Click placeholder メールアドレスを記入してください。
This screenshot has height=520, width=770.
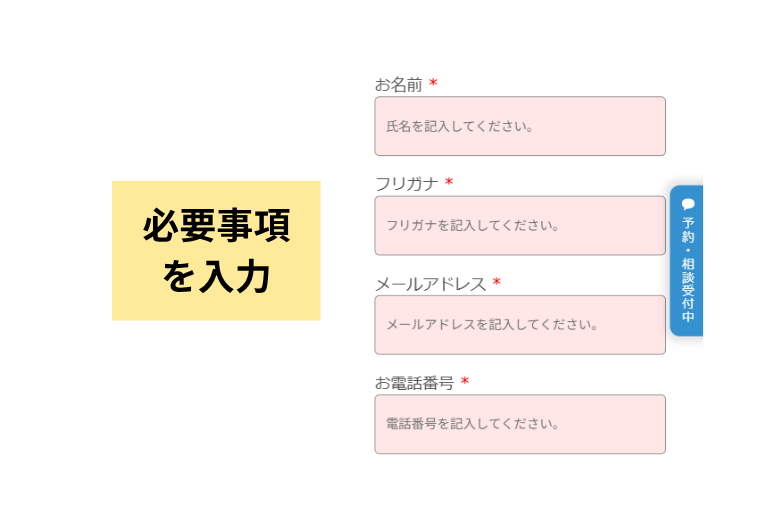492,325
